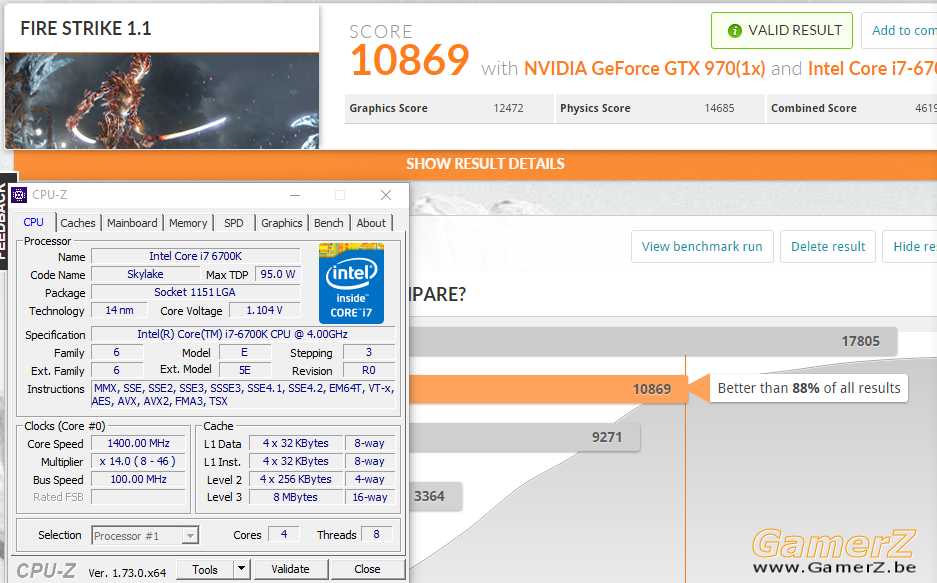Go to the Bench tab

(329, 223)
